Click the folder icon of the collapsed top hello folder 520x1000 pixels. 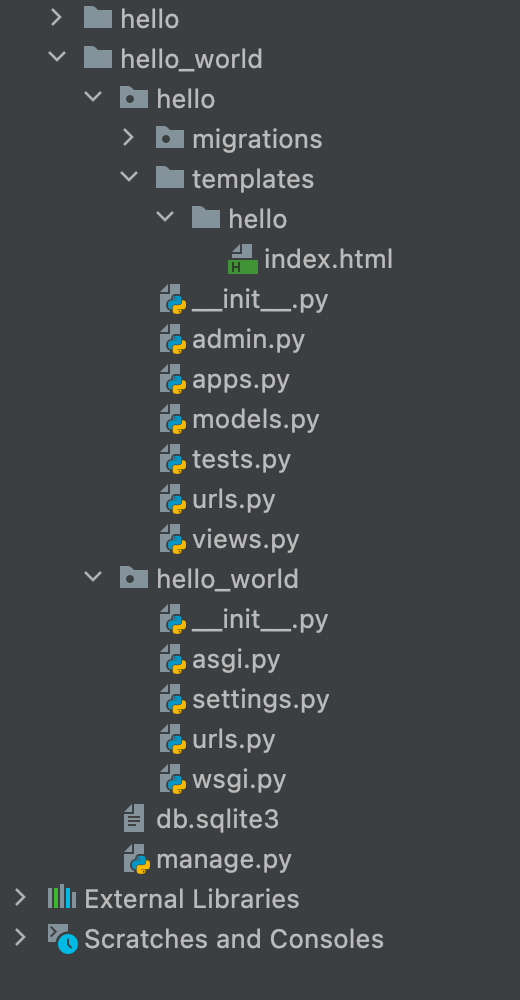point(98,18)
